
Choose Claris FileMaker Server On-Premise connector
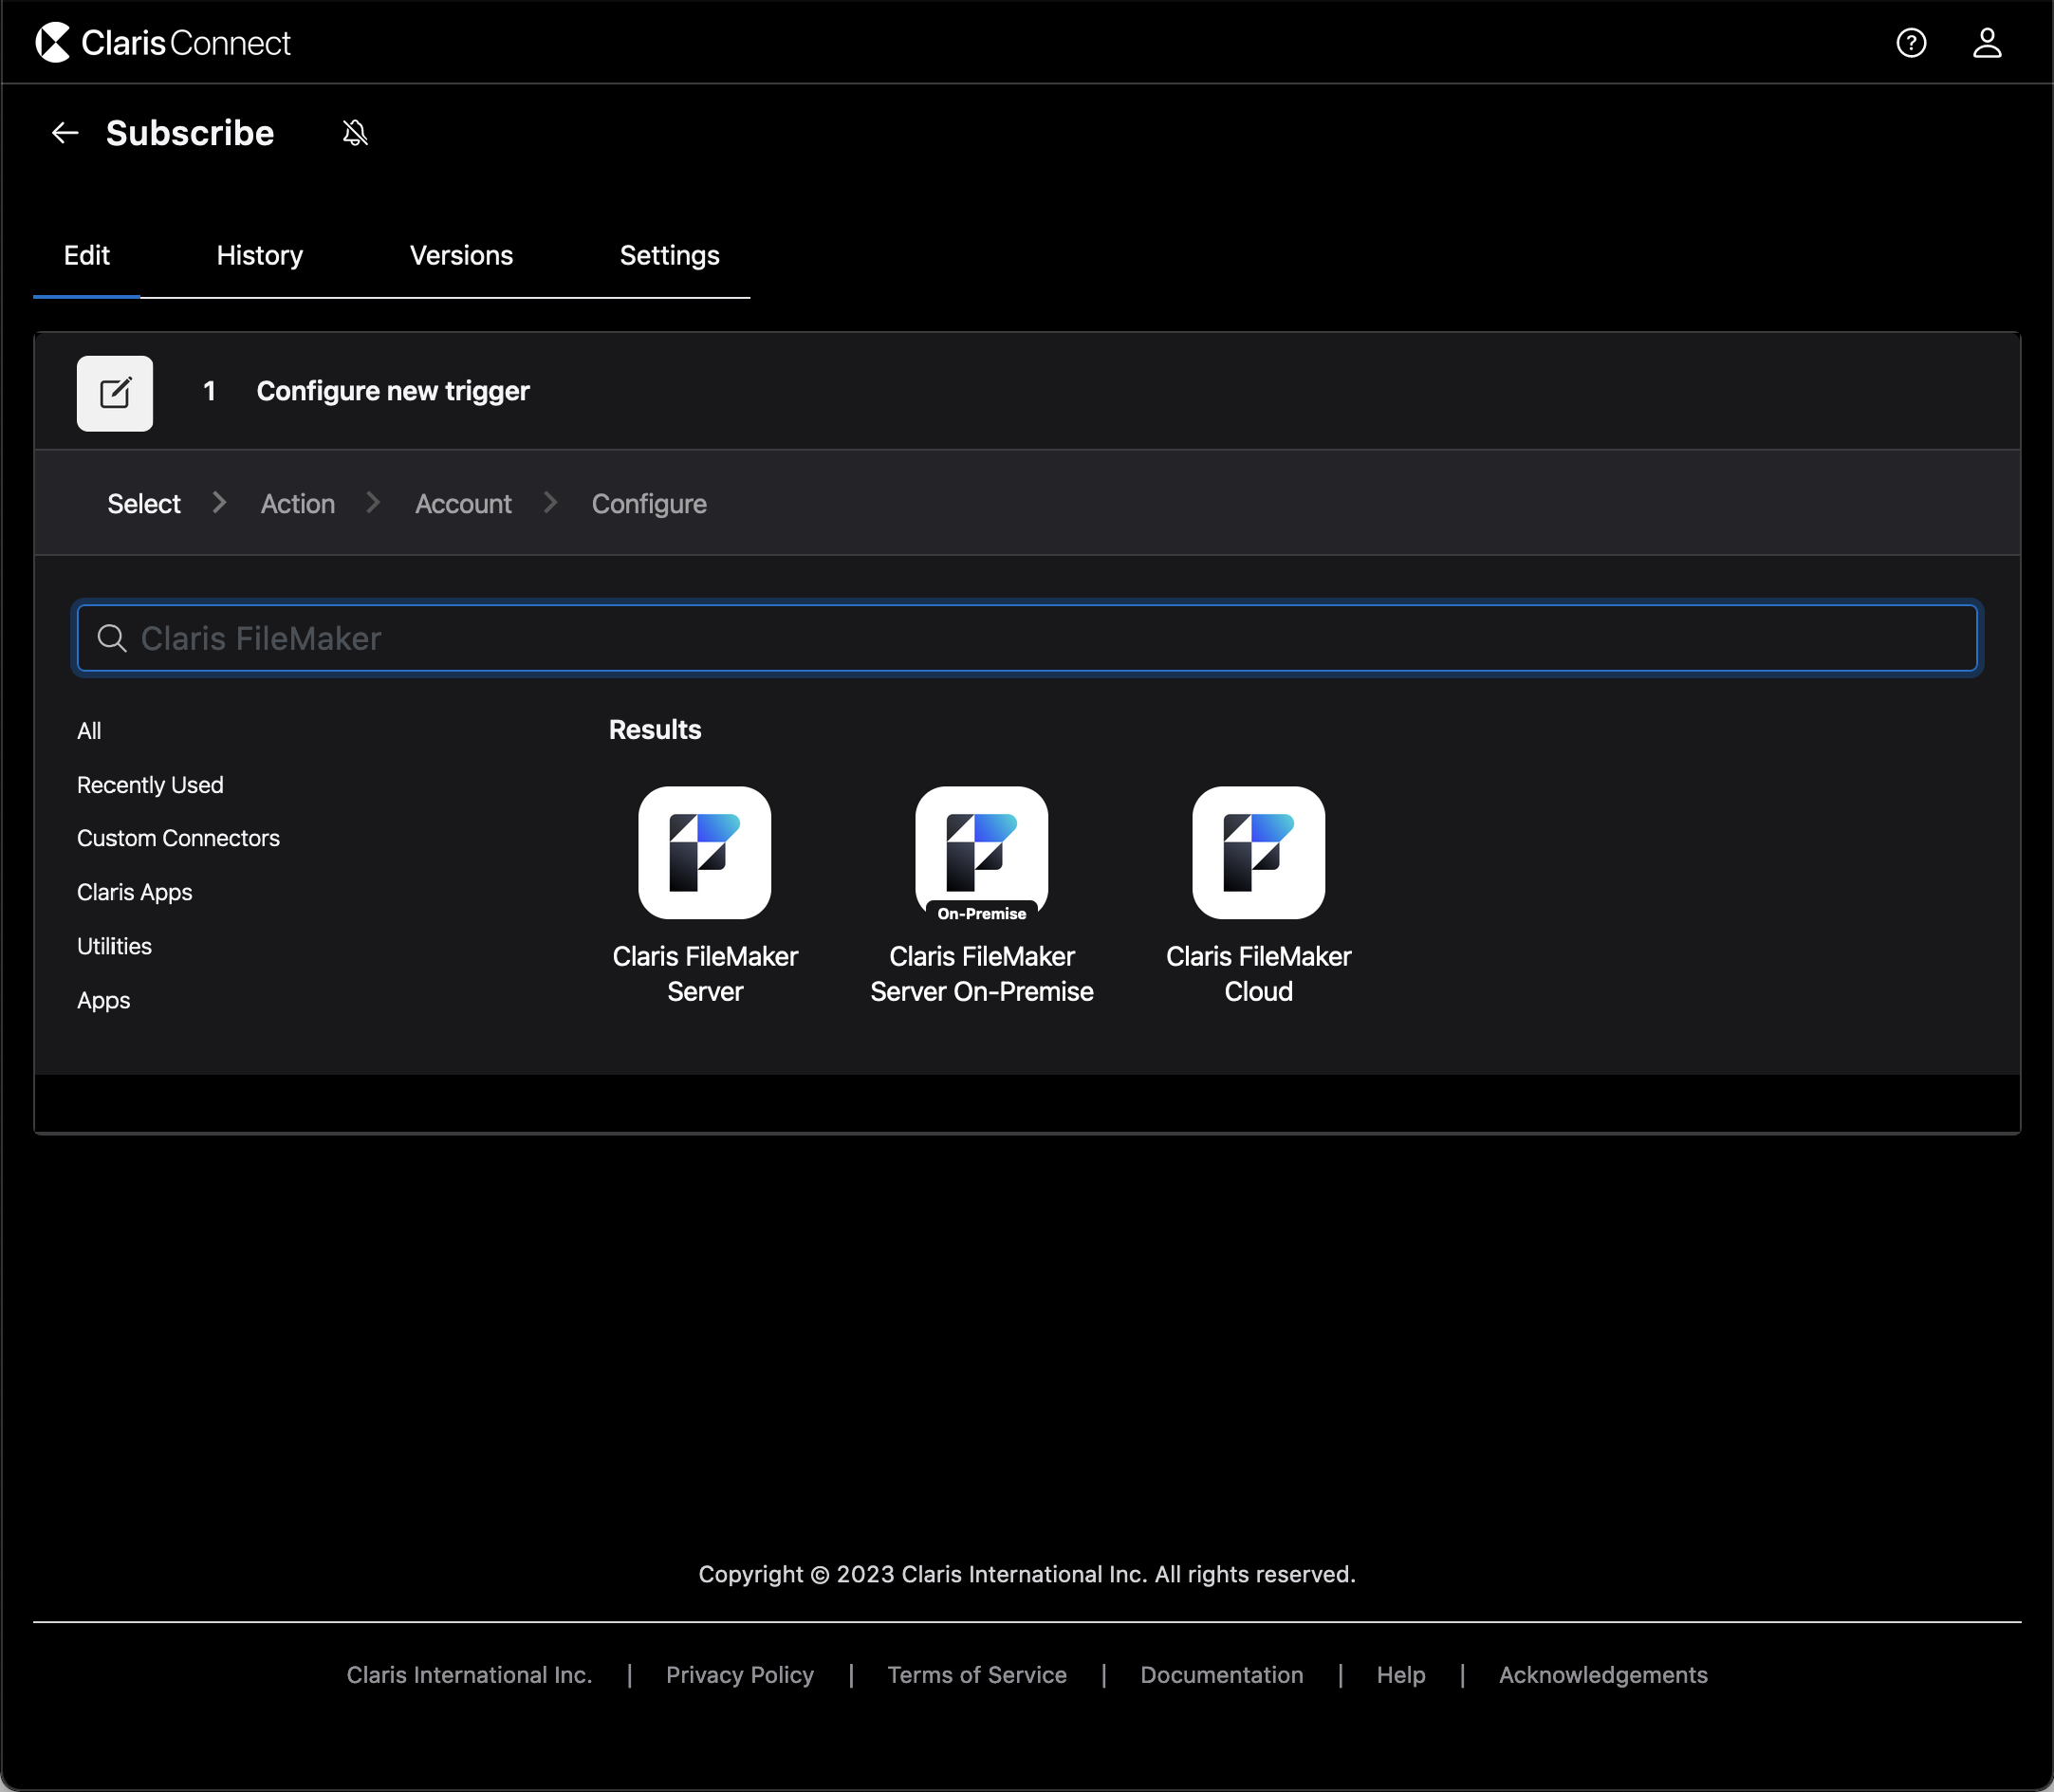tap(981, 853)
